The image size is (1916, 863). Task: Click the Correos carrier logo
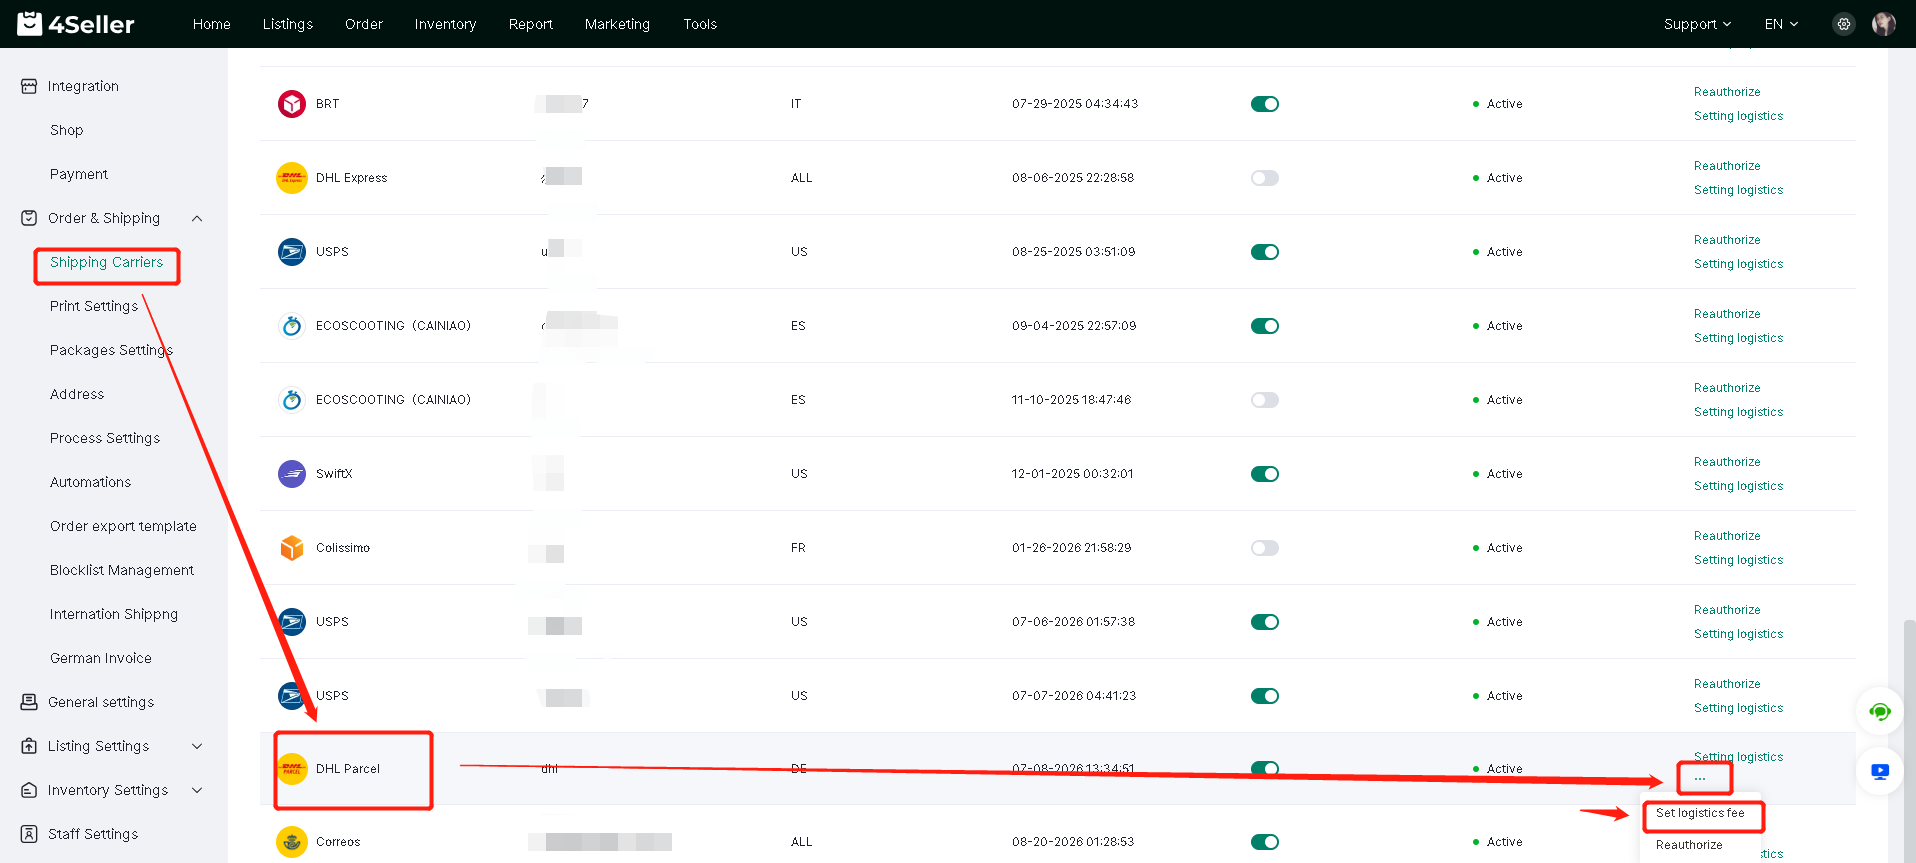[x=292, y=842]
